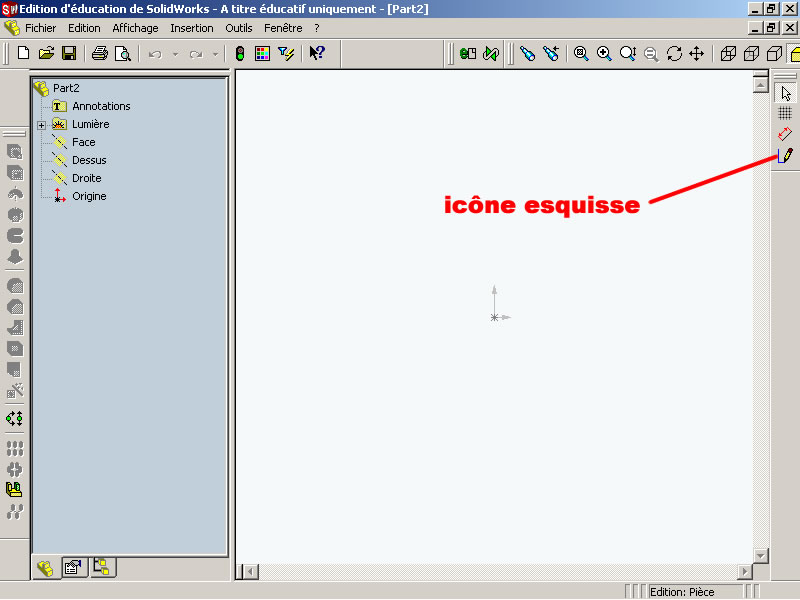Click the green Move/Size Features icon

coord(14,419)
